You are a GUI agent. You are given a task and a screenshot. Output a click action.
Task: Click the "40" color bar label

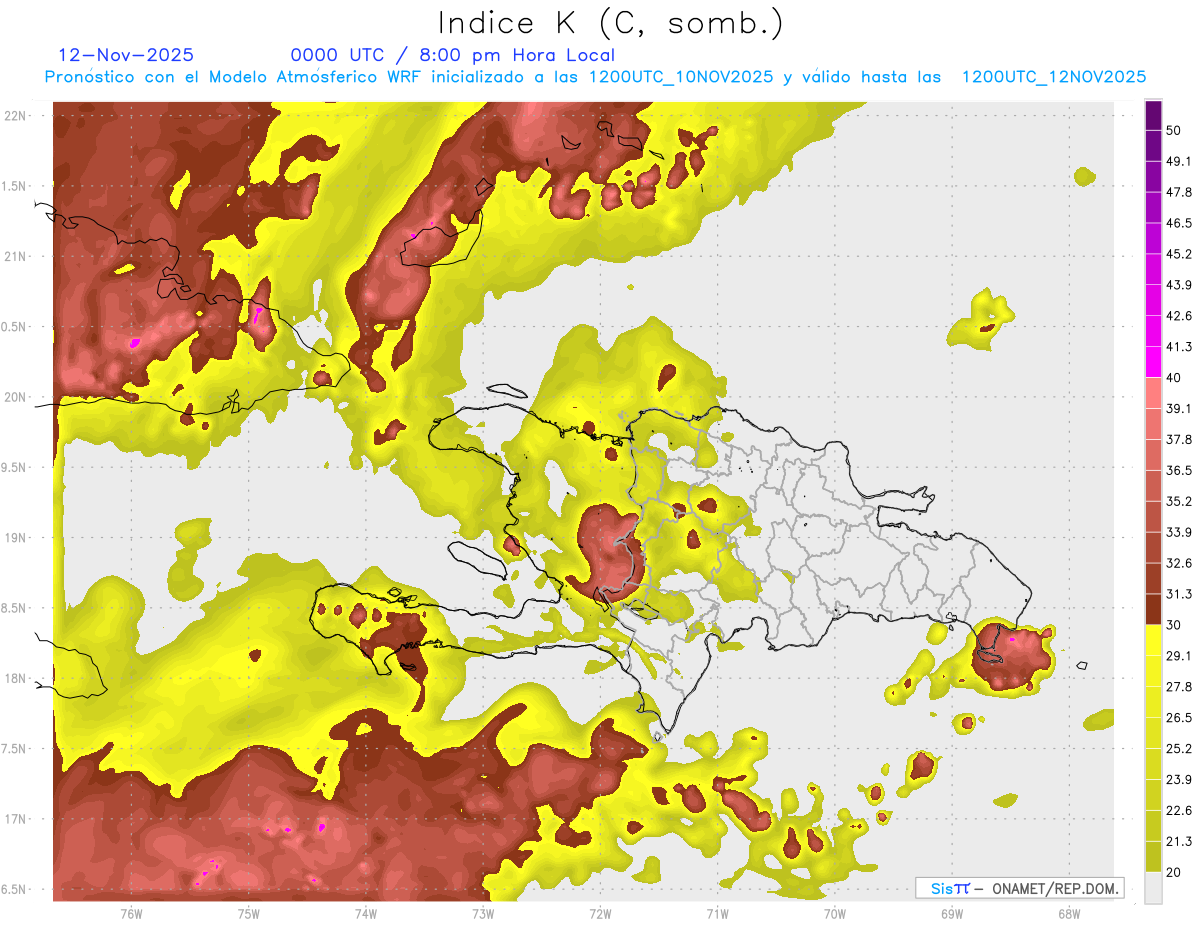(x=1174, y=378)
